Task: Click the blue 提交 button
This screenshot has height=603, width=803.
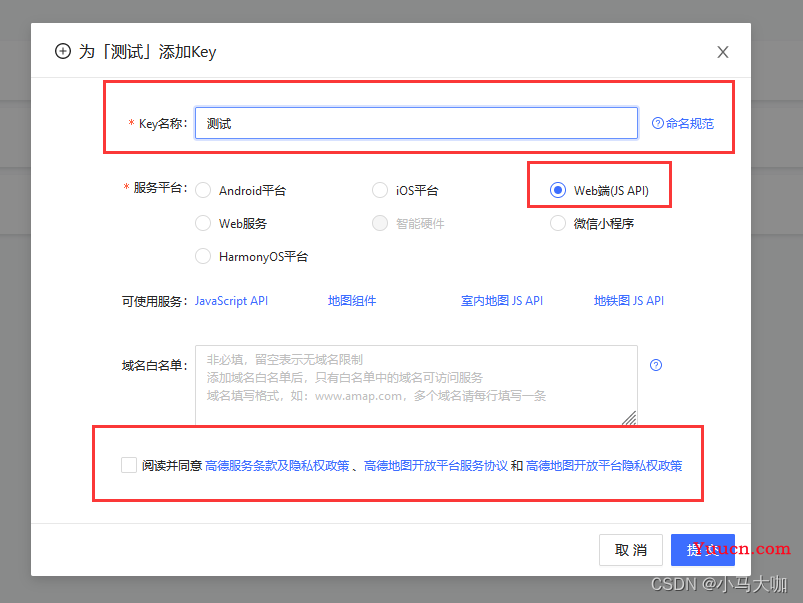Action: 703,550
